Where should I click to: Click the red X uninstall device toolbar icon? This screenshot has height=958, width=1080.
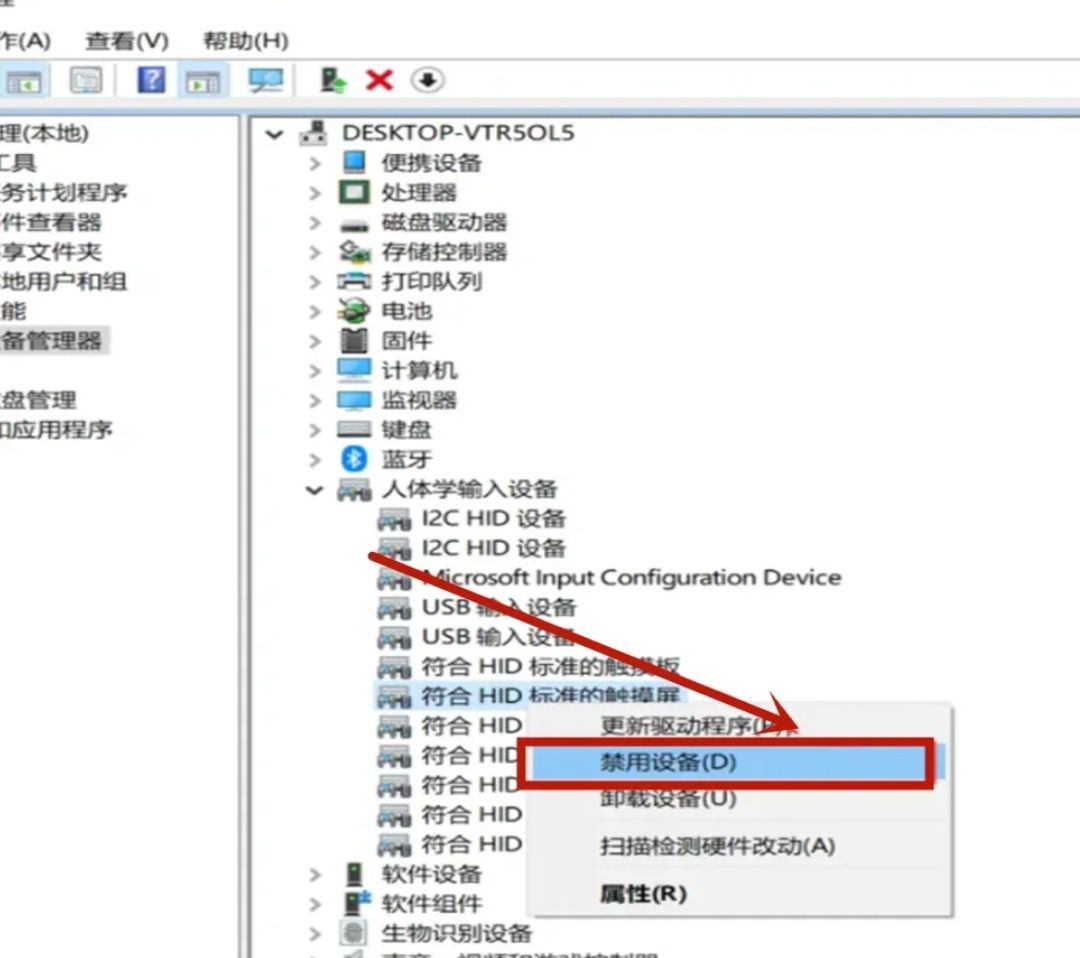379,80
